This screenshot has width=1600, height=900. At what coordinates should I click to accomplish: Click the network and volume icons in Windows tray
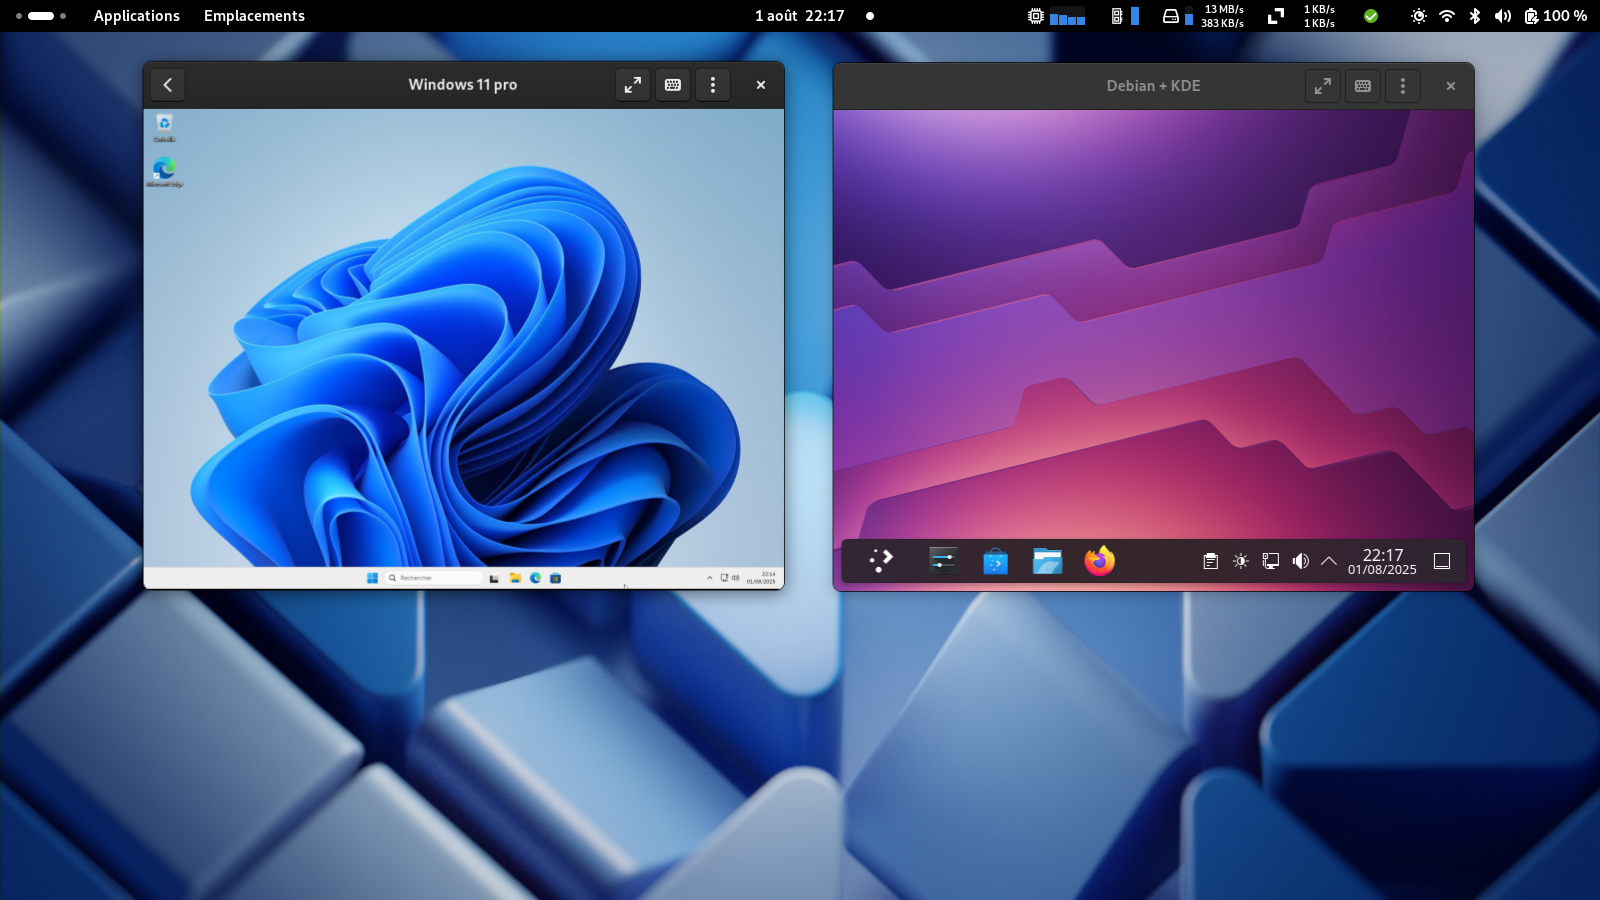(x=730, y=578)
